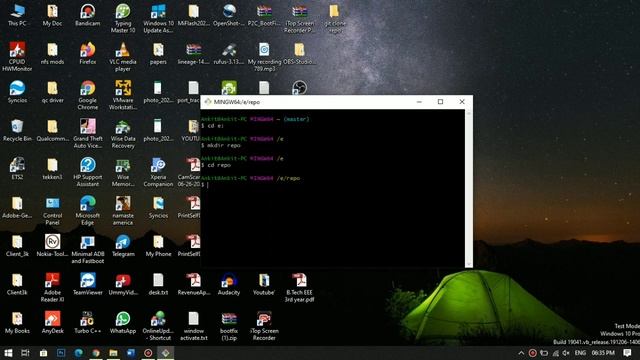Screen dimensions: 640x360
Task: Launch Google Chrome desktop shortcut
Action: tap(87, 95)
